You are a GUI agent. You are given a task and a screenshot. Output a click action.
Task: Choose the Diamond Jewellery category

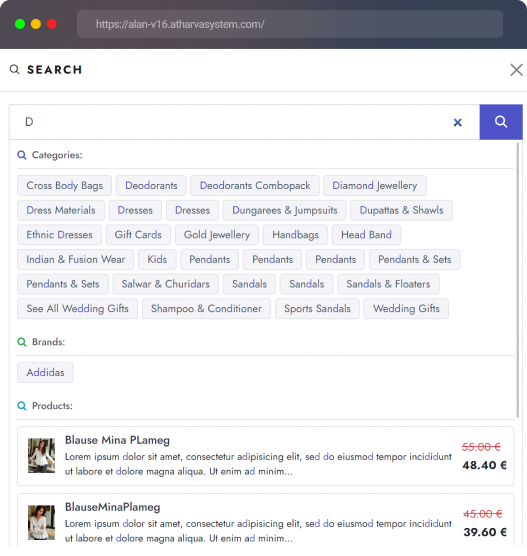pyautogui.click(x=375, y=185)
